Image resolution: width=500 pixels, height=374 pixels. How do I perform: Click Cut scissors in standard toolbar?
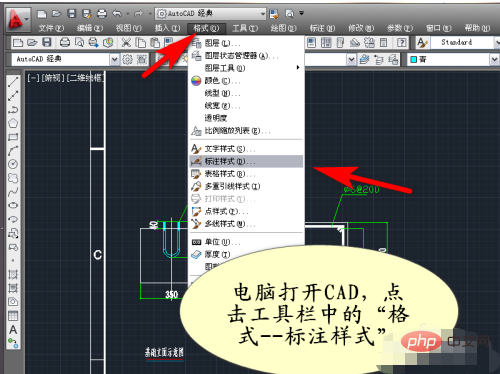point(126,43)
